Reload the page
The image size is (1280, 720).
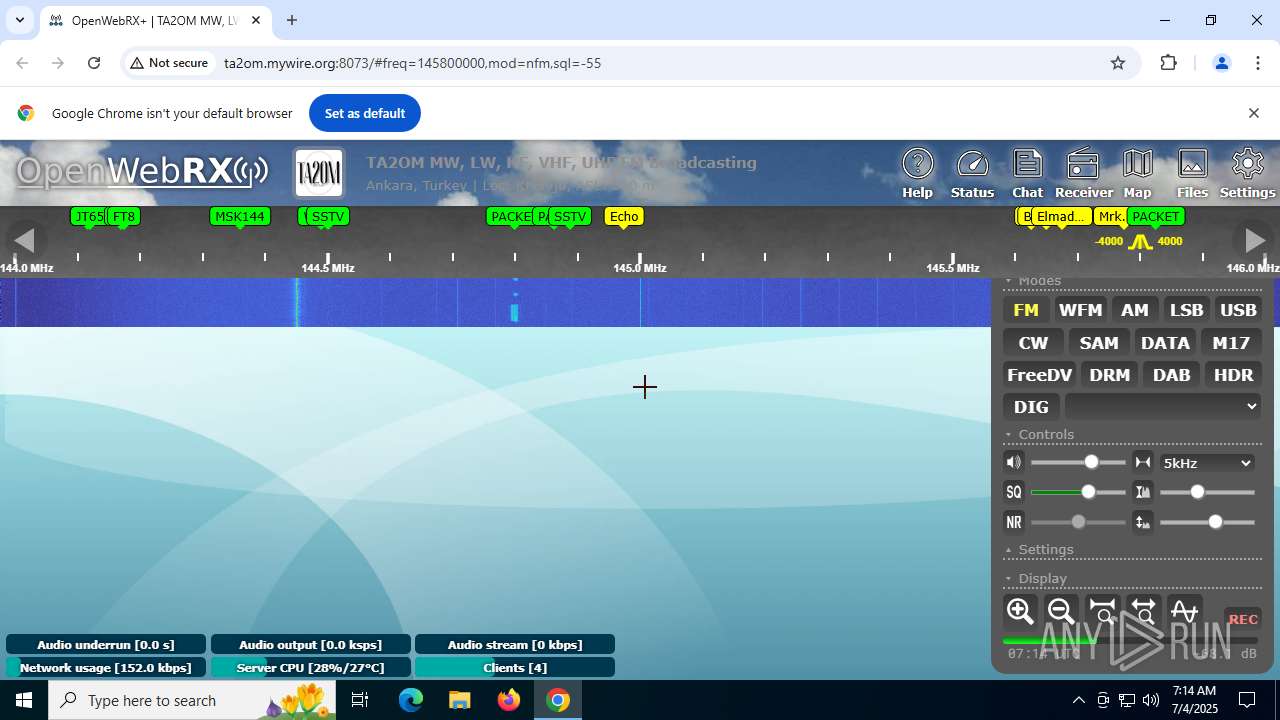[94, 63]
